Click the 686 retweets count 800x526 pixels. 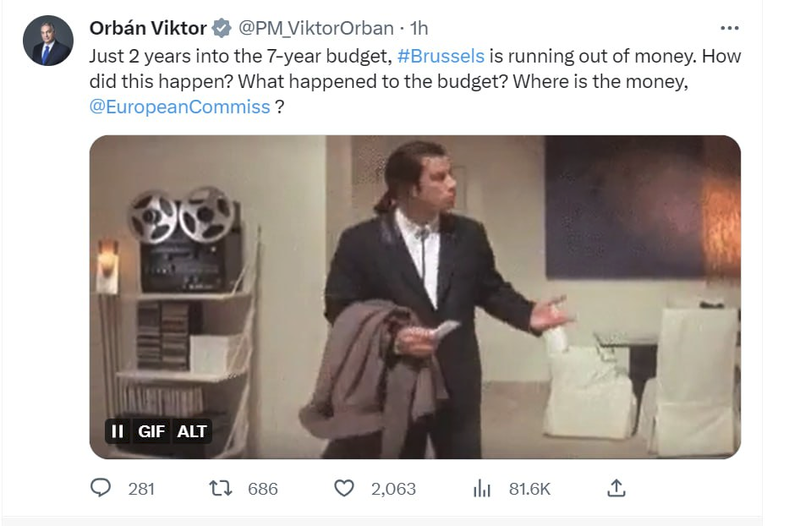pos(262,489)
